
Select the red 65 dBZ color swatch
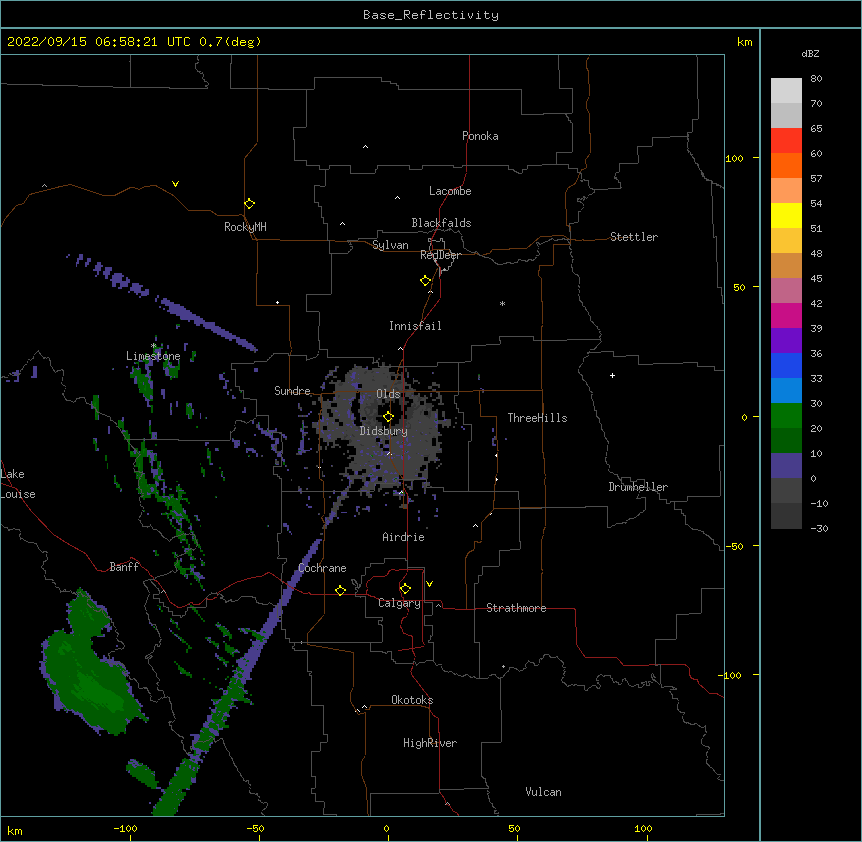[786, 140]
